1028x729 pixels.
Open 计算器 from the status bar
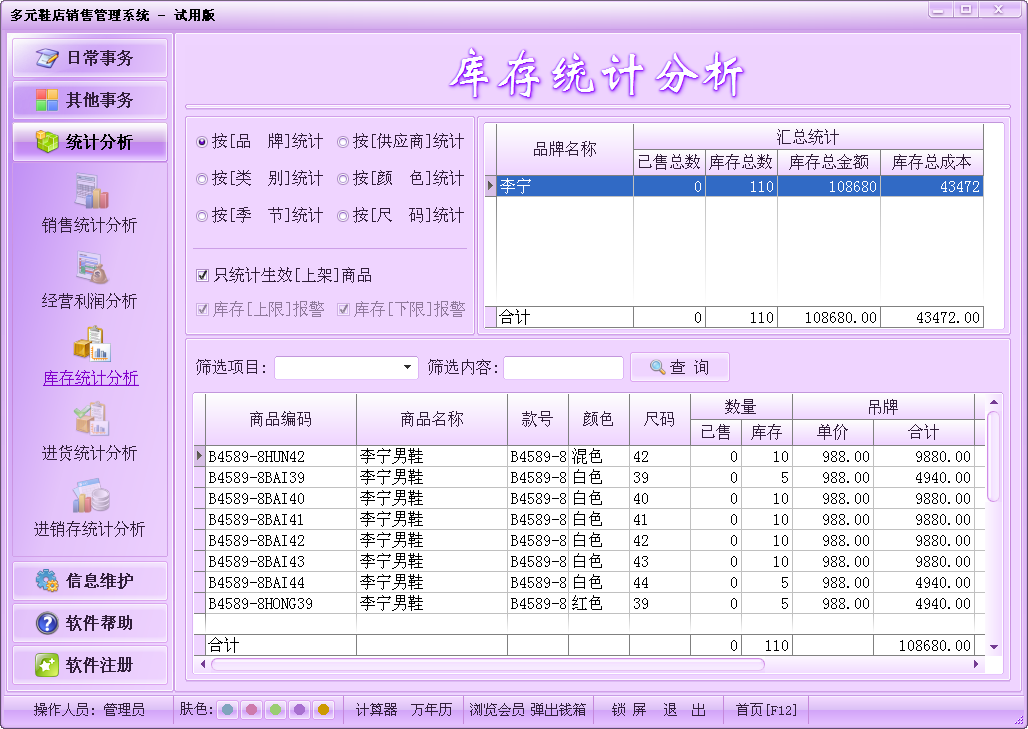[376, 709]
